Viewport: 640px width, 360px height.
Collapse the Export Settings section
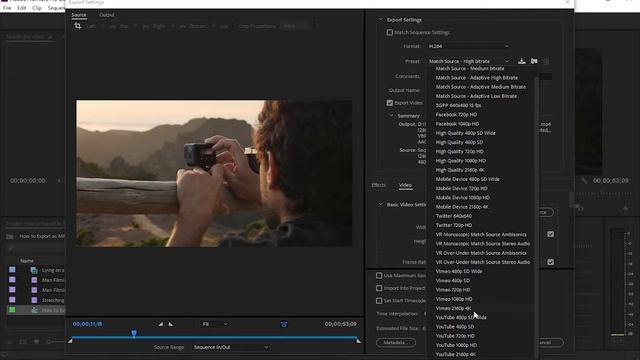[x=380, y=20]
